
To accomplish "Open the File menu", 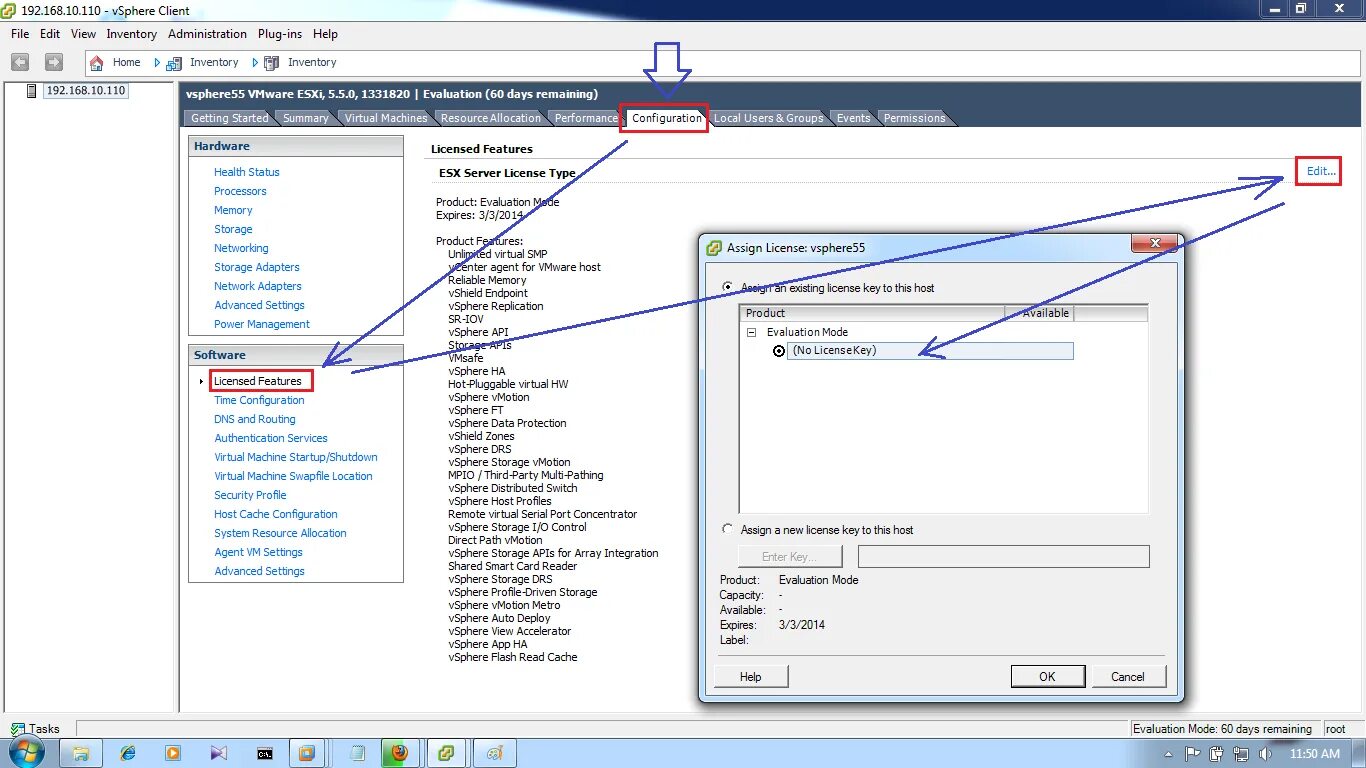I will 20,34.
